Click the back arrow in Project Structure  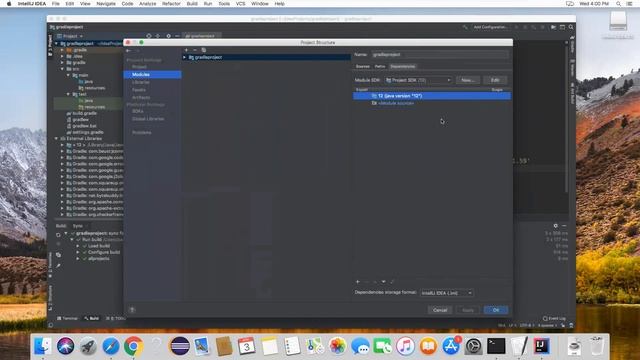point(129,50)
